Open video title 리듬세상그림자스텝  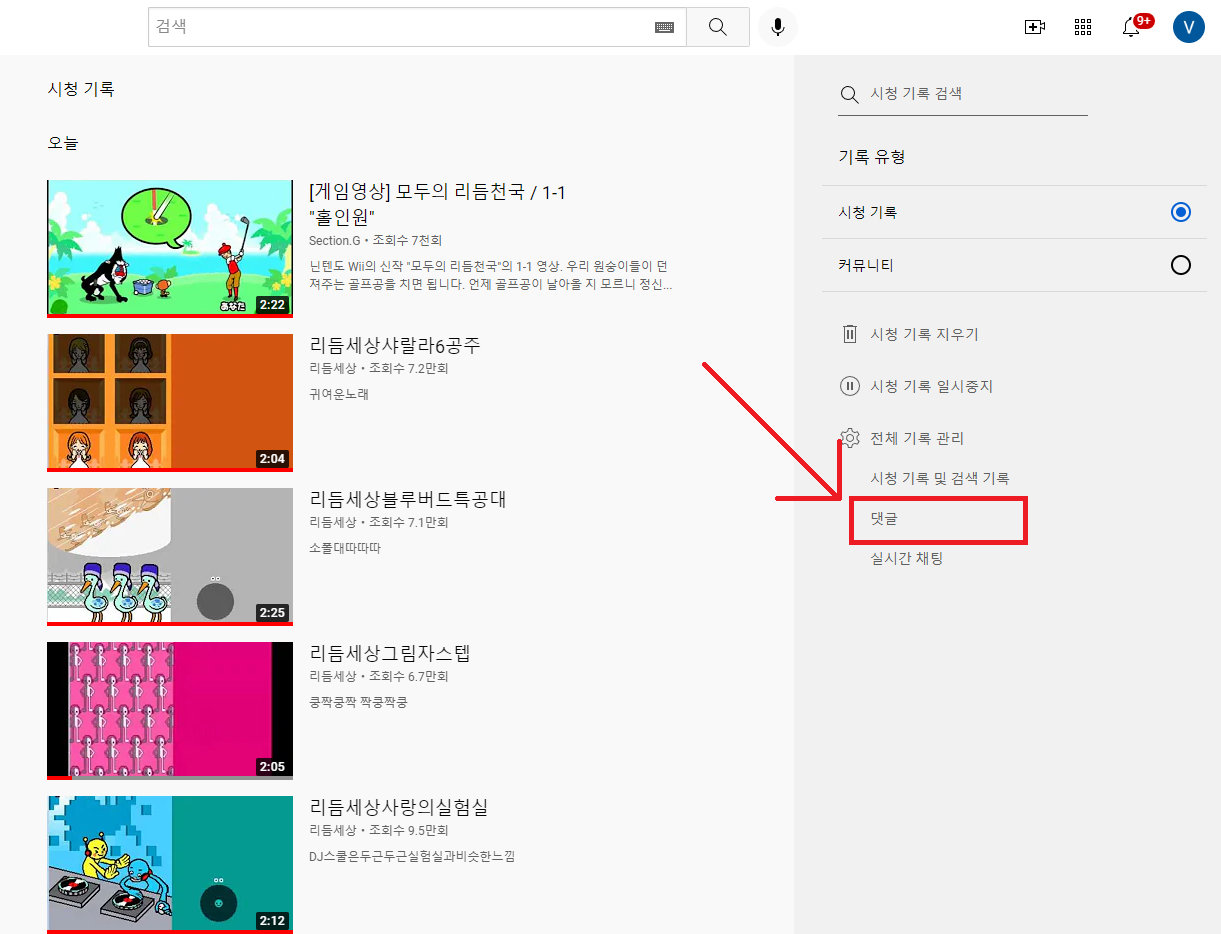point(390,654)
